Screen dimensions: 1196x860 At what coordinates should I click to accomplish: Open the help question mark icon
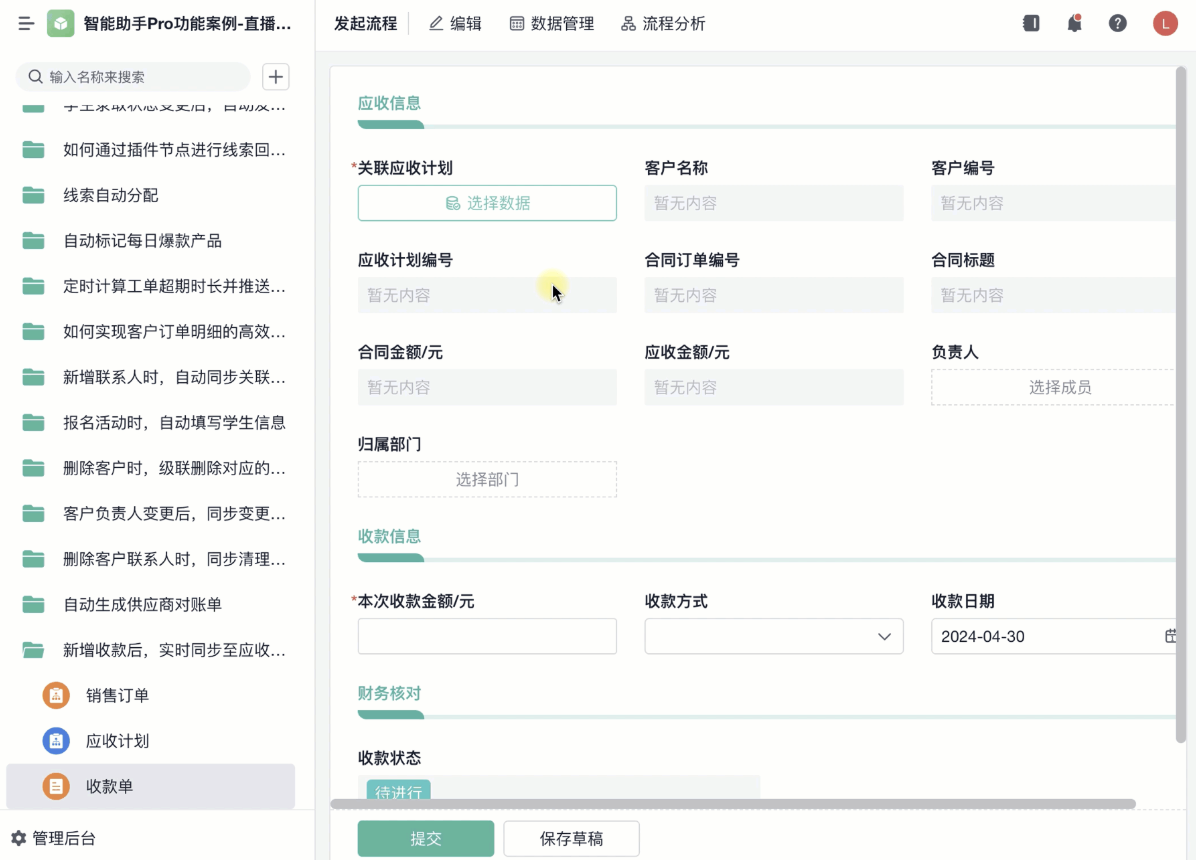point(1117,24)
